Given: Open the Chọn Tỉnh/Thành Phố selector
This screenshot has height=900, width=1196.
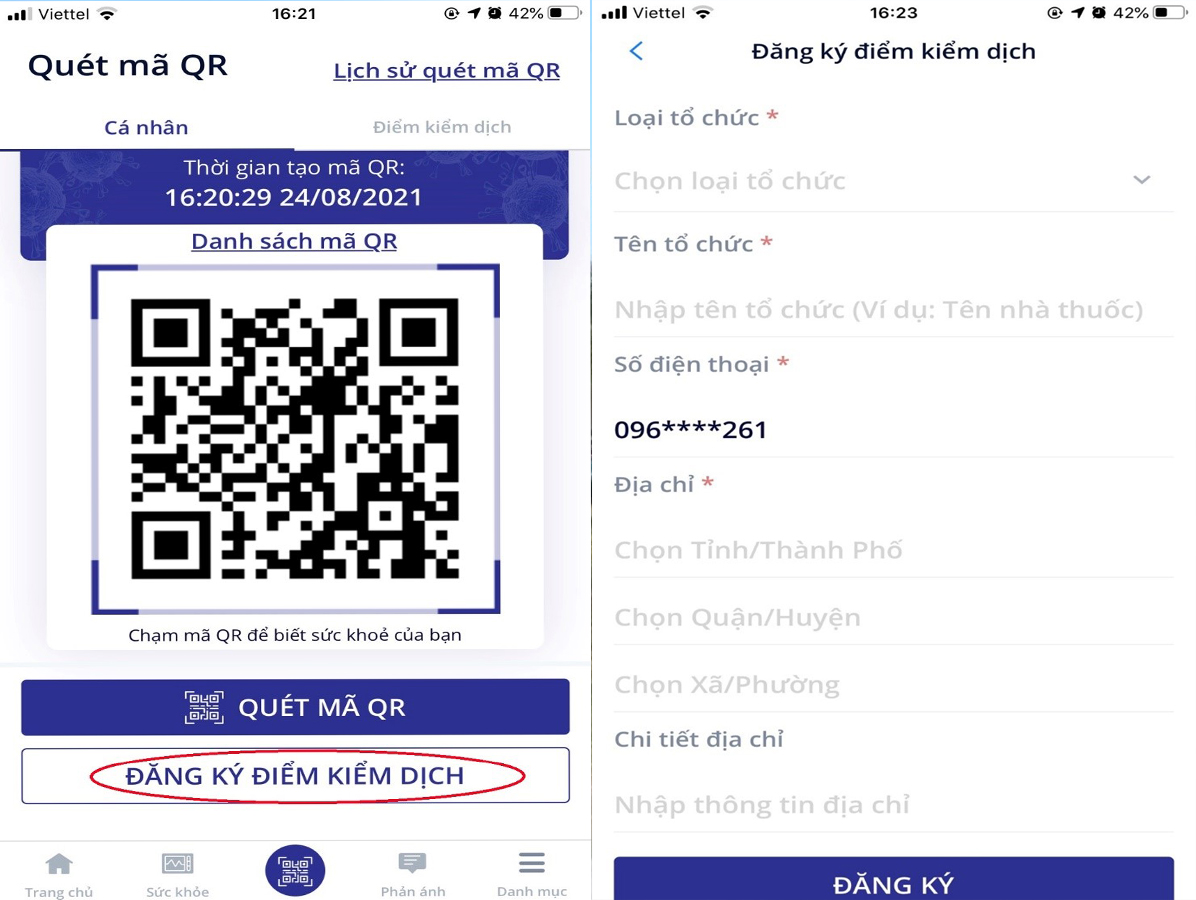Looking at the screenshot, I should (x=893, y=550).
